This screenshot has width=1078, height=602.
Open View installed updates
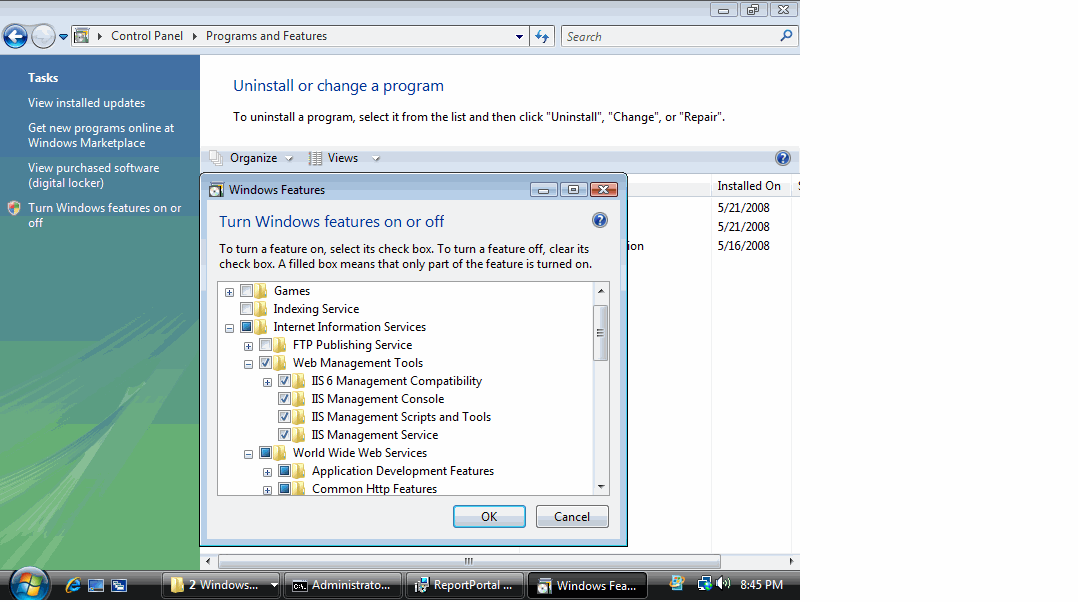[87, 102]
